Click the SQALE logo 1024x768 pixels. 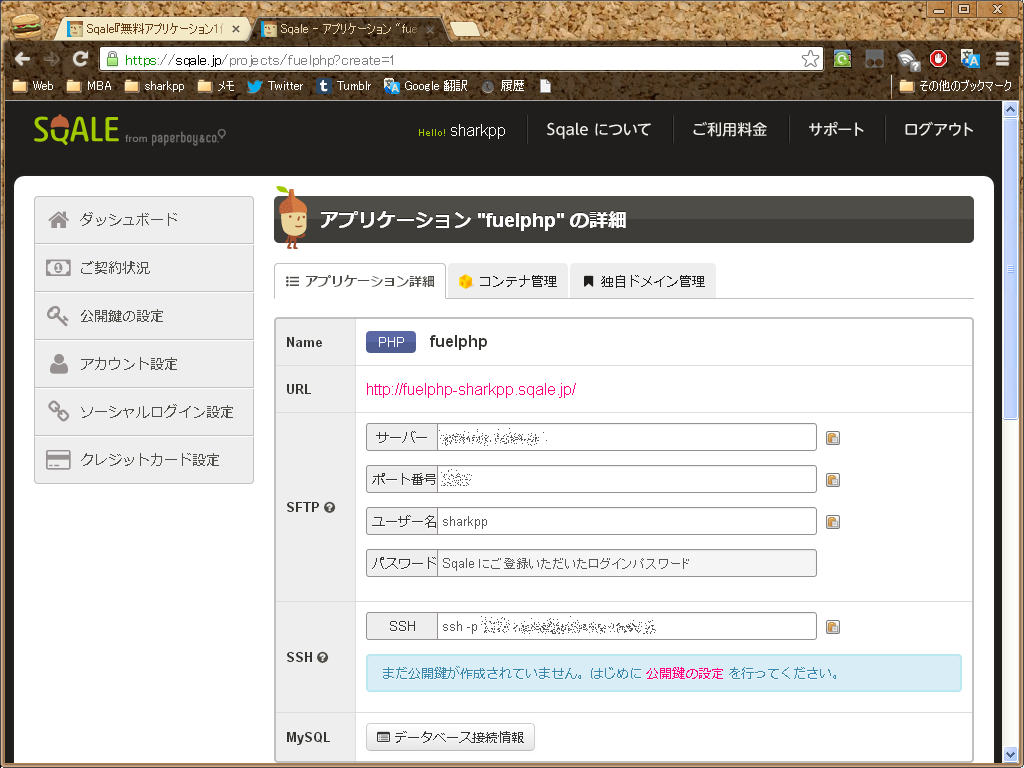pos(76,129)
